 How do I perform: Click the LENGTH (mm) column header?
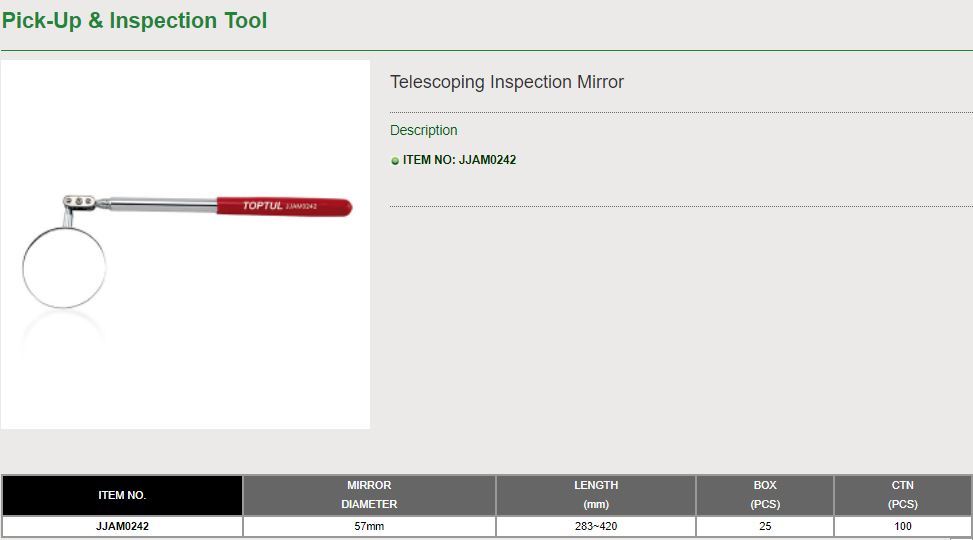point(596,495)
